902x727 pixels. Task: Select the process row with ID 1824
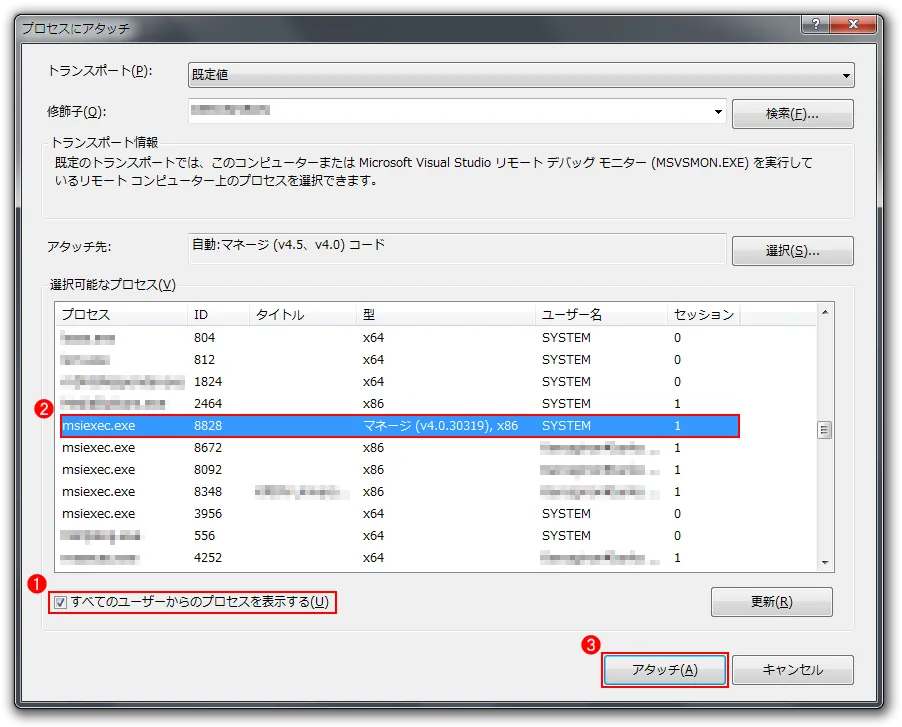pos(400,381)
